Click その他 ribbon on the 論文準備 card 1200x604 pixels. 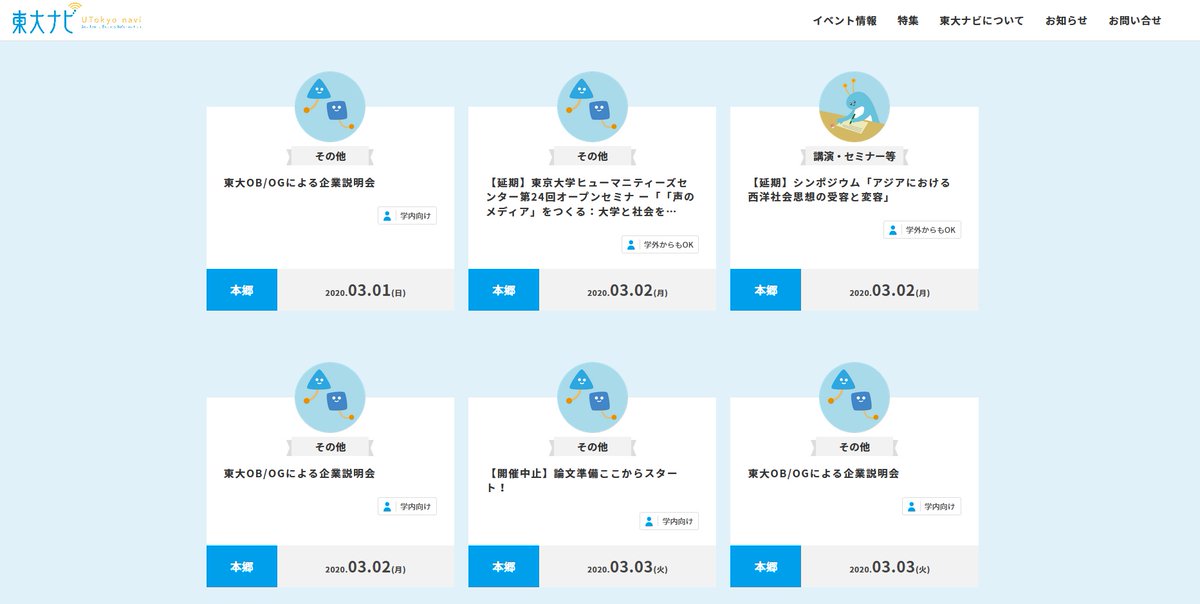[592, 447]
